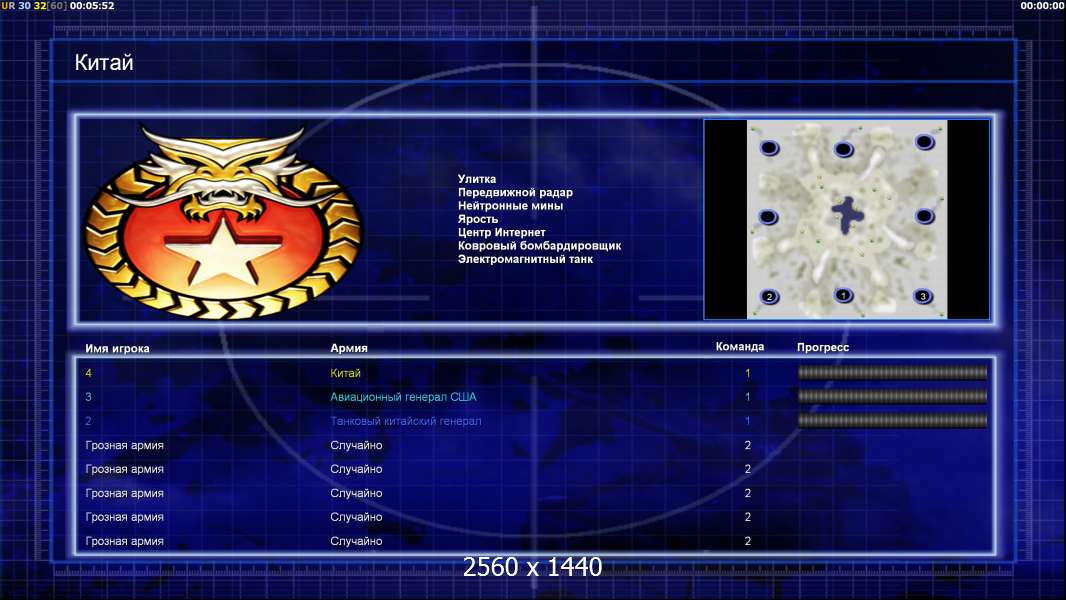Image resolution: width=1066 pixels, height=600 pixels.
Task: Click the Прогресс column header
Action: pos(823,347)
